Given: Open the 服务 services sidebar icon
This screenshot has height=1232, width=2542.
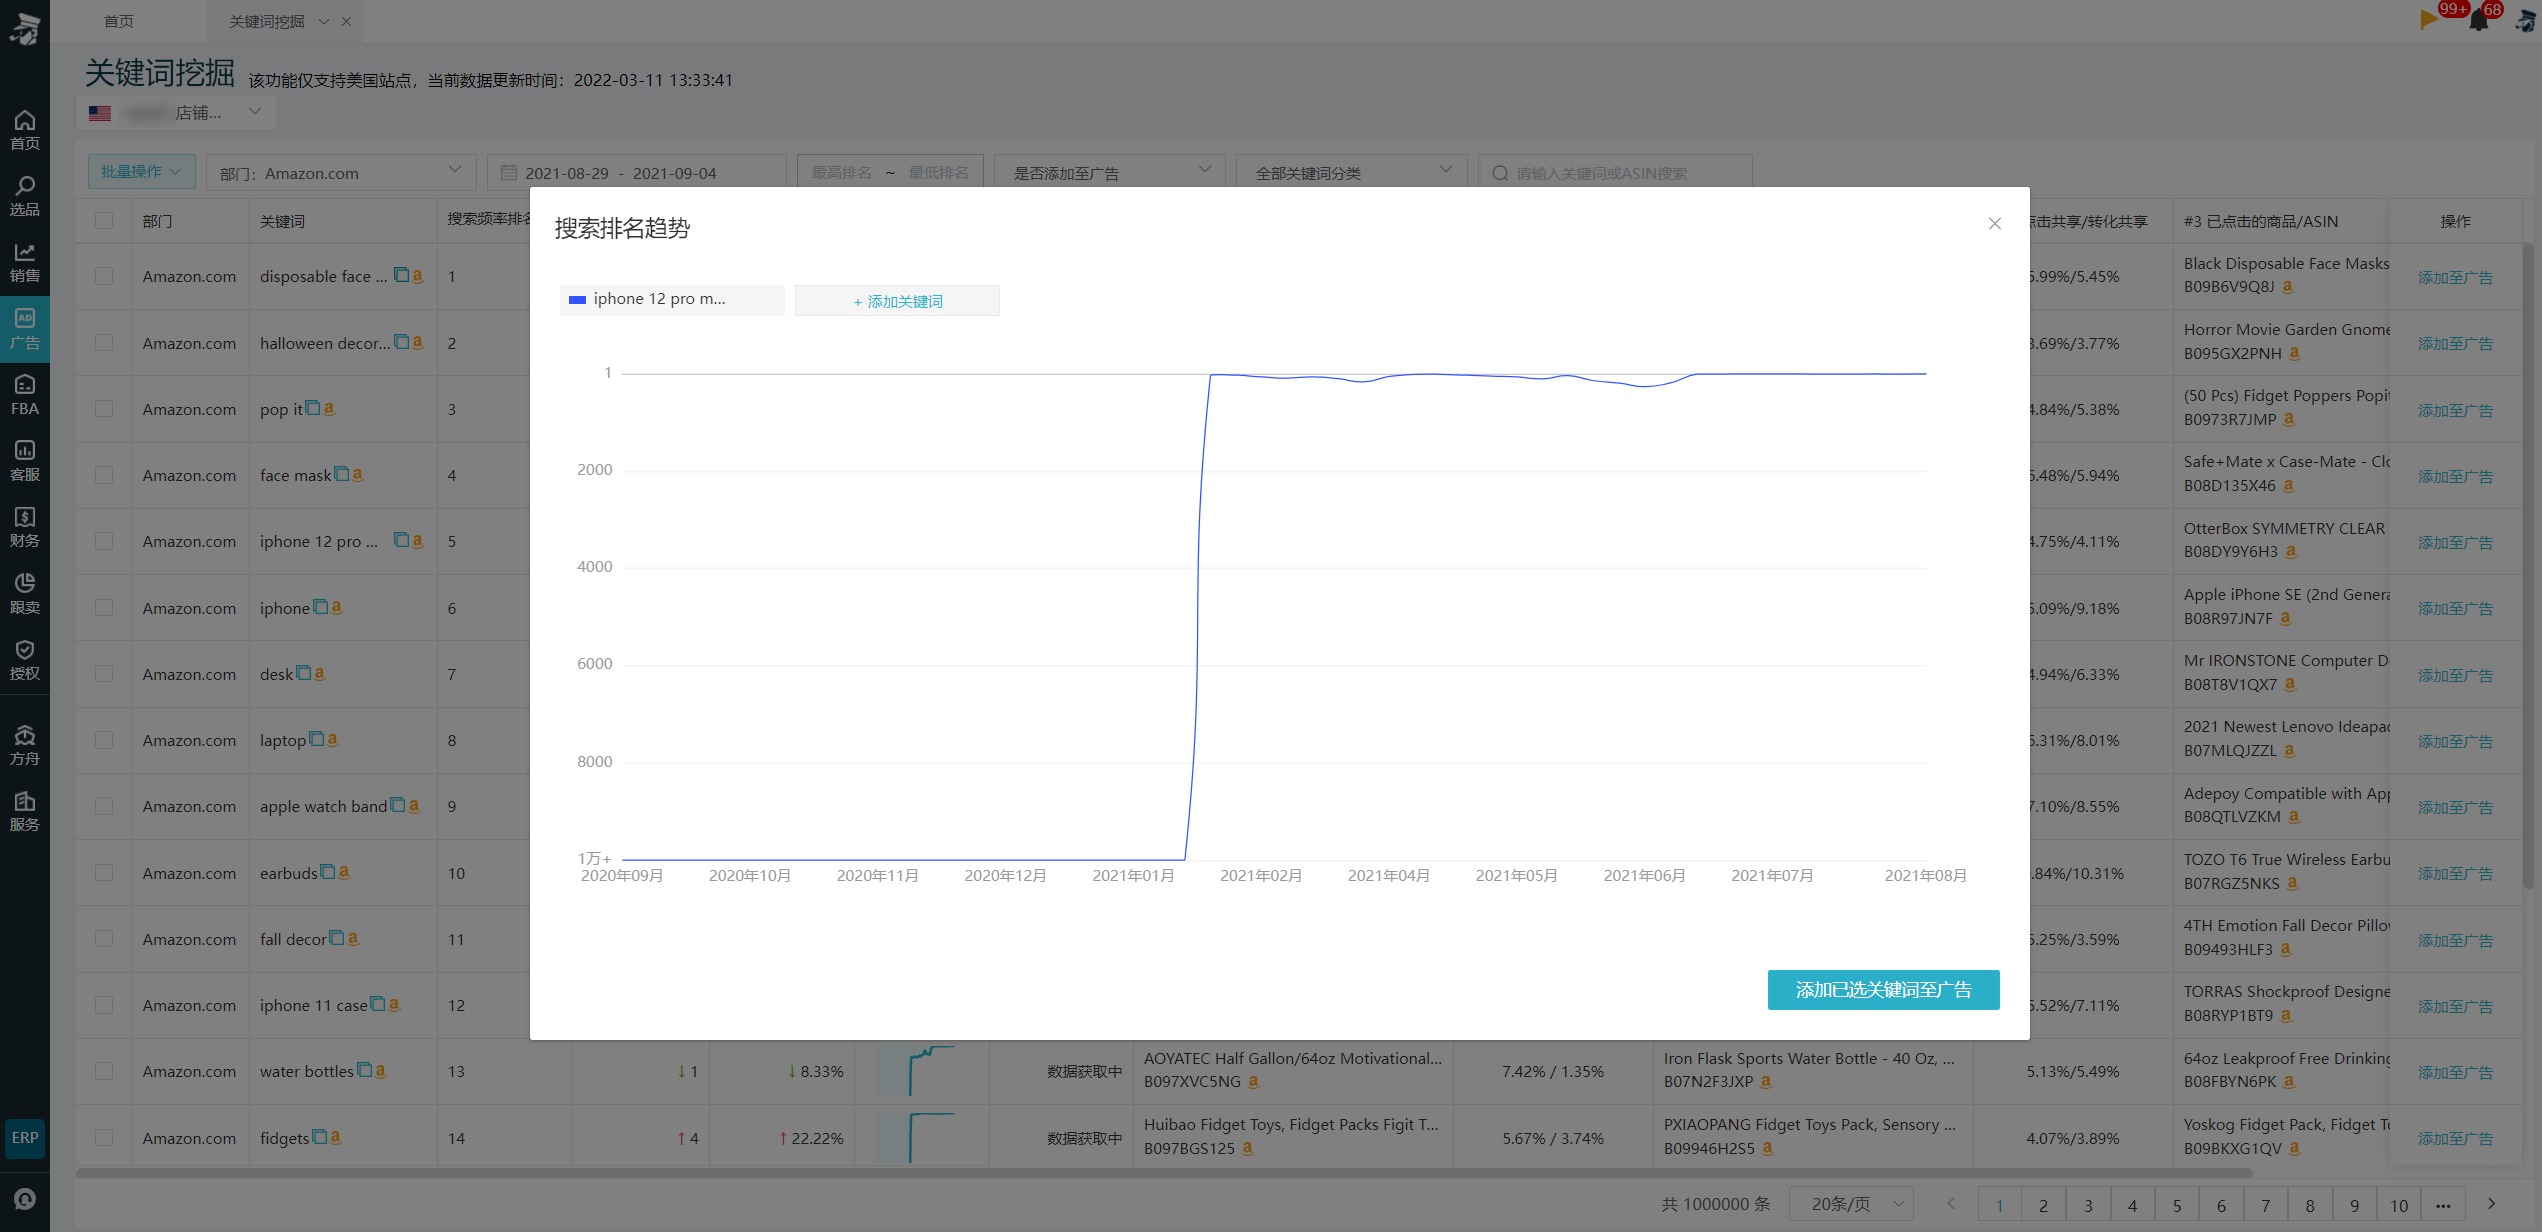Looking at the screenshot, I should click(x=25, y=811).
